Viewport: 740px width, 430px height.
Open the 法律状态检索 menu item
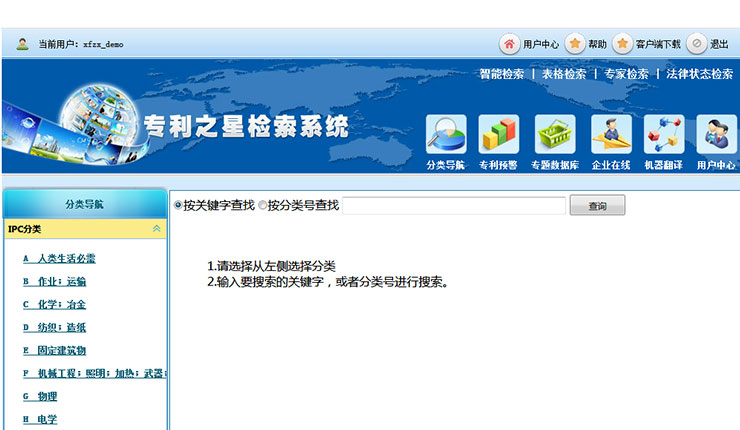tap(700, 74)
